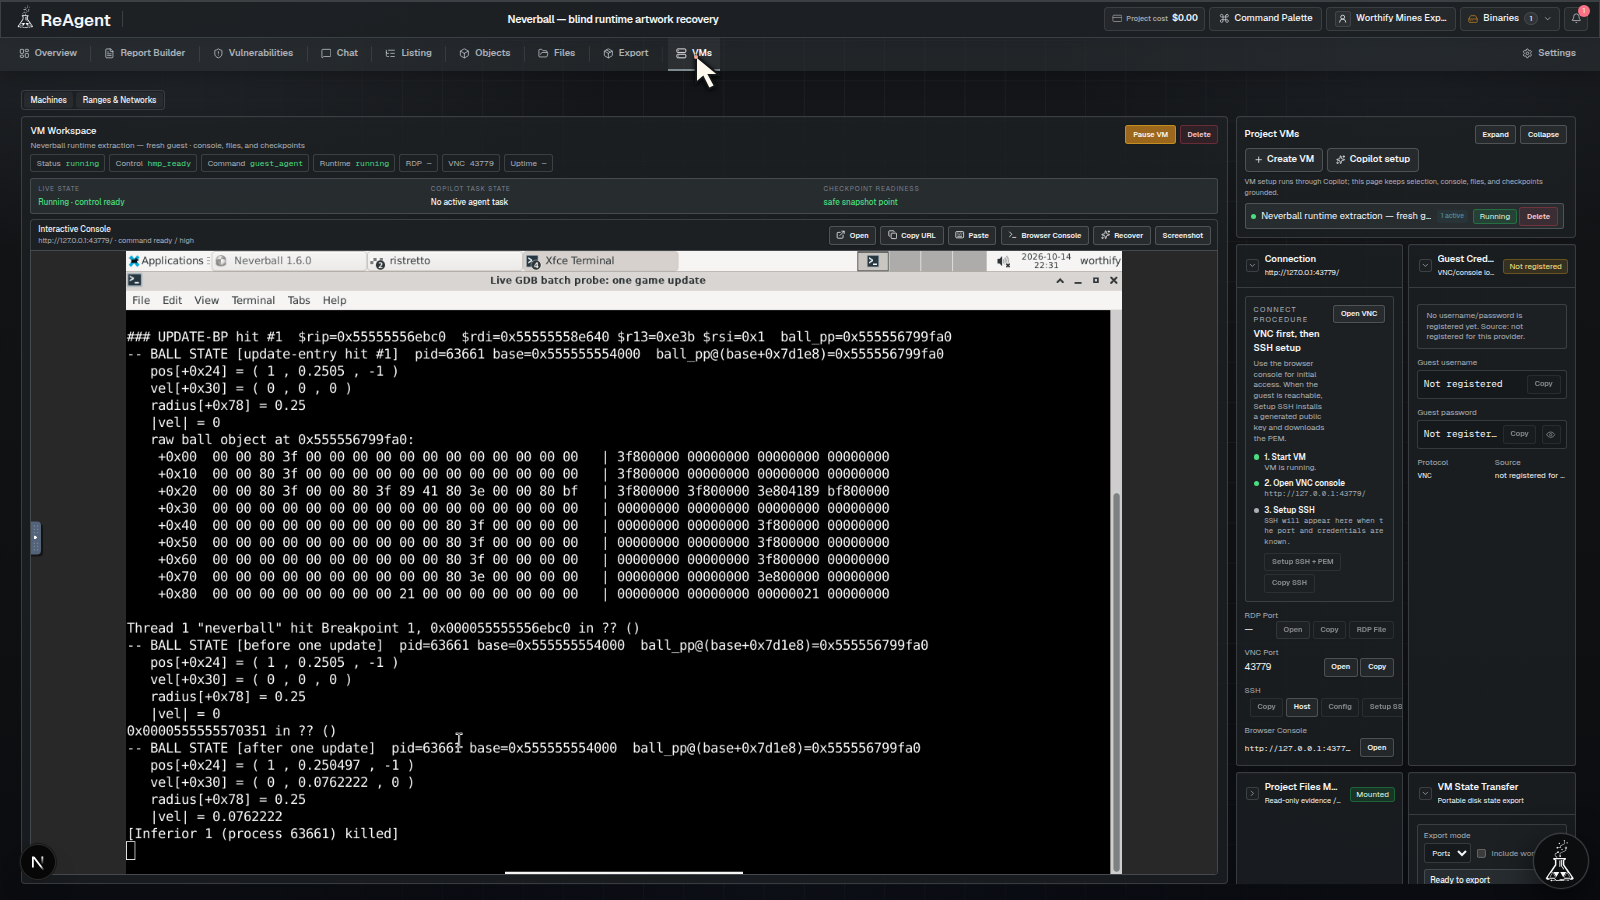Delete the VM from the Workspace header
The height and width of the screenshot is (900, 1600).
click(x=1199, y=134)
